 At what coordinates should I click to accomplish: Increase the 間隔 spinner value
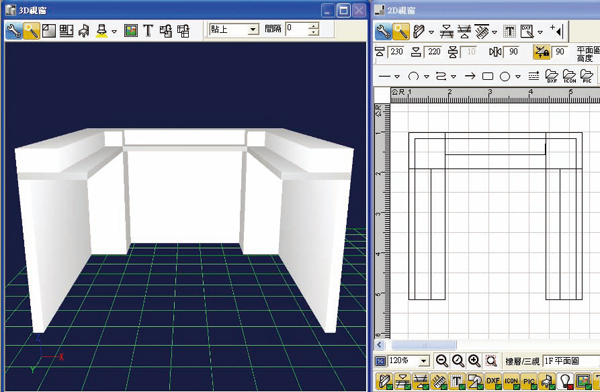pyautogui.click(x=313, y=26)
